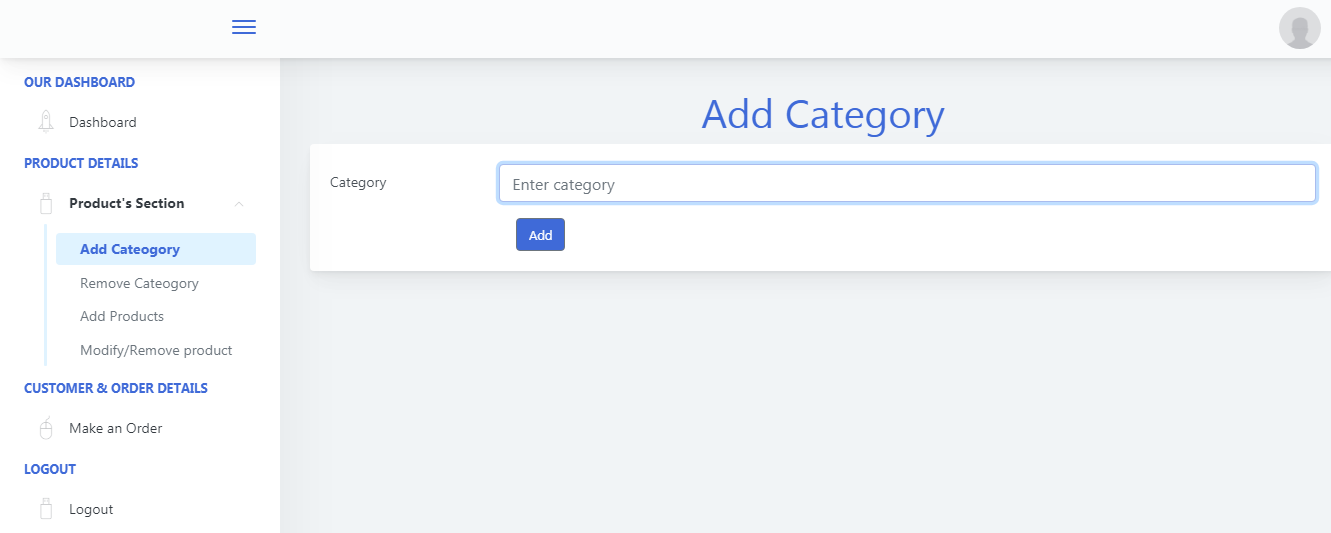Navigate to Add Products
Screen dimensions: 1331x533
[122, 316]
